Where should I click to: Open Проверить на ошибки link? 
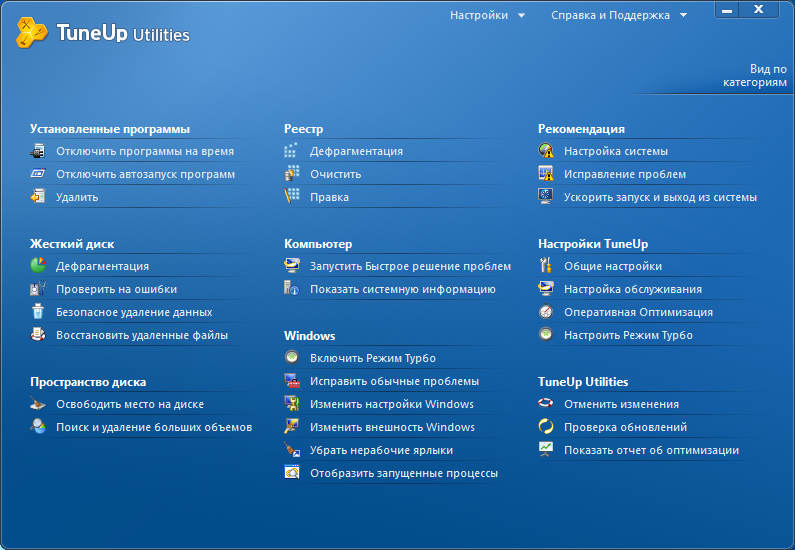click(x=117, y=289)
